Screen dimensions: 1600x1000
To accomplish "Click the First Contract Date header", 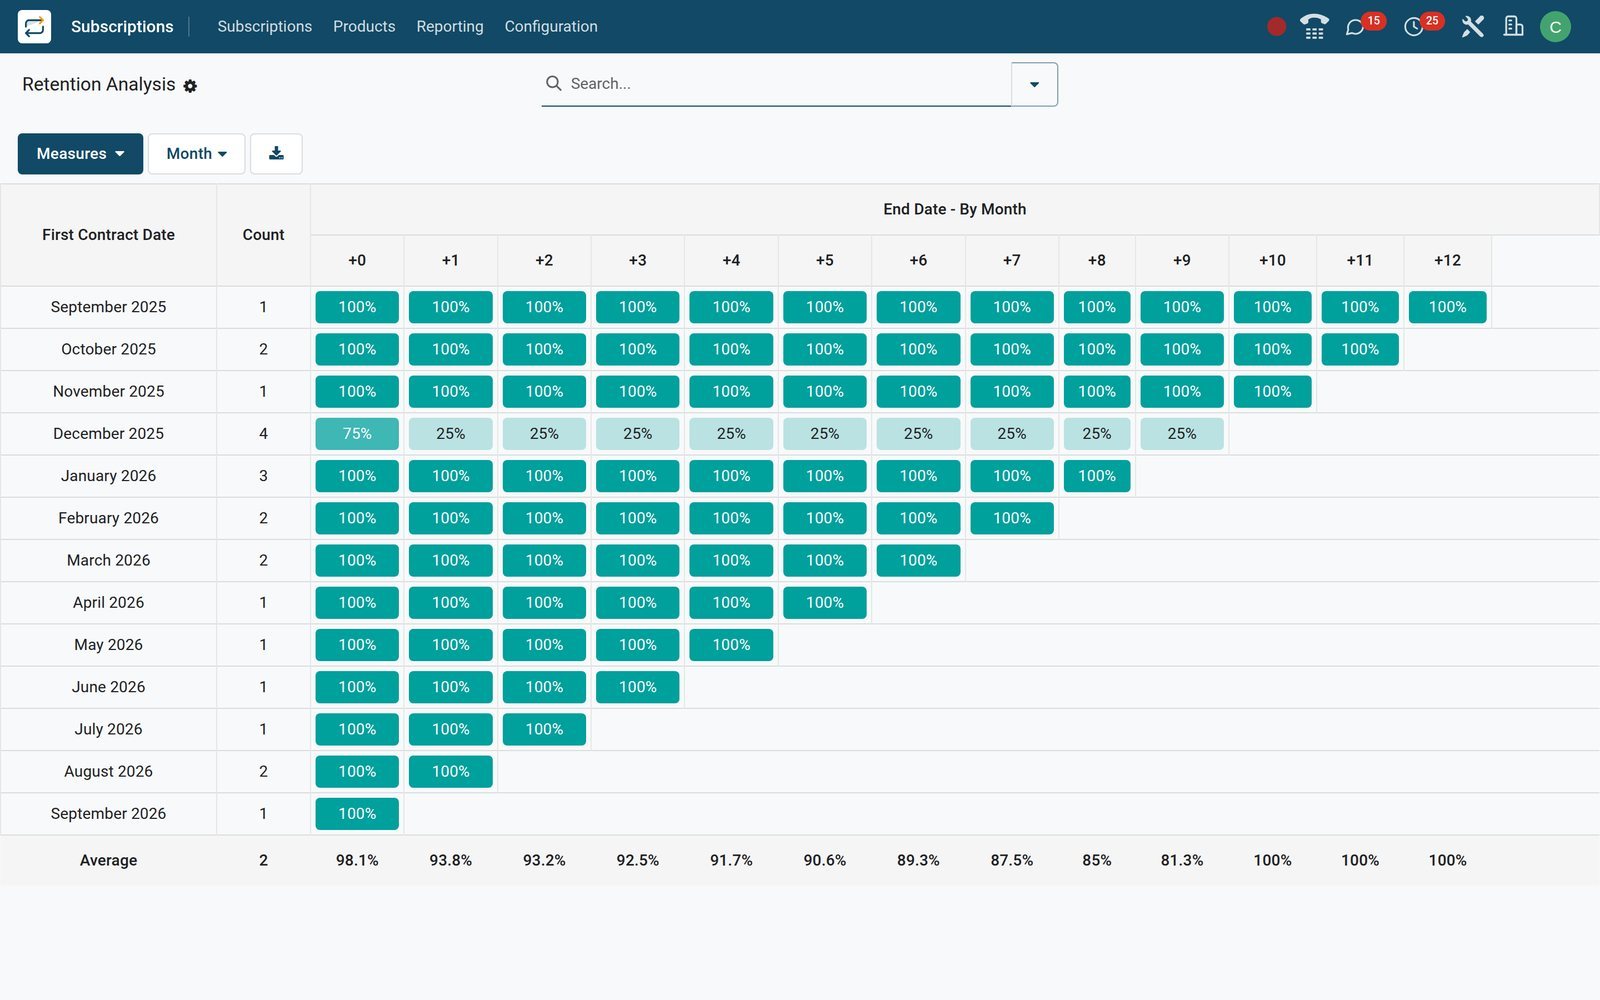I will [x=108, y=235].
